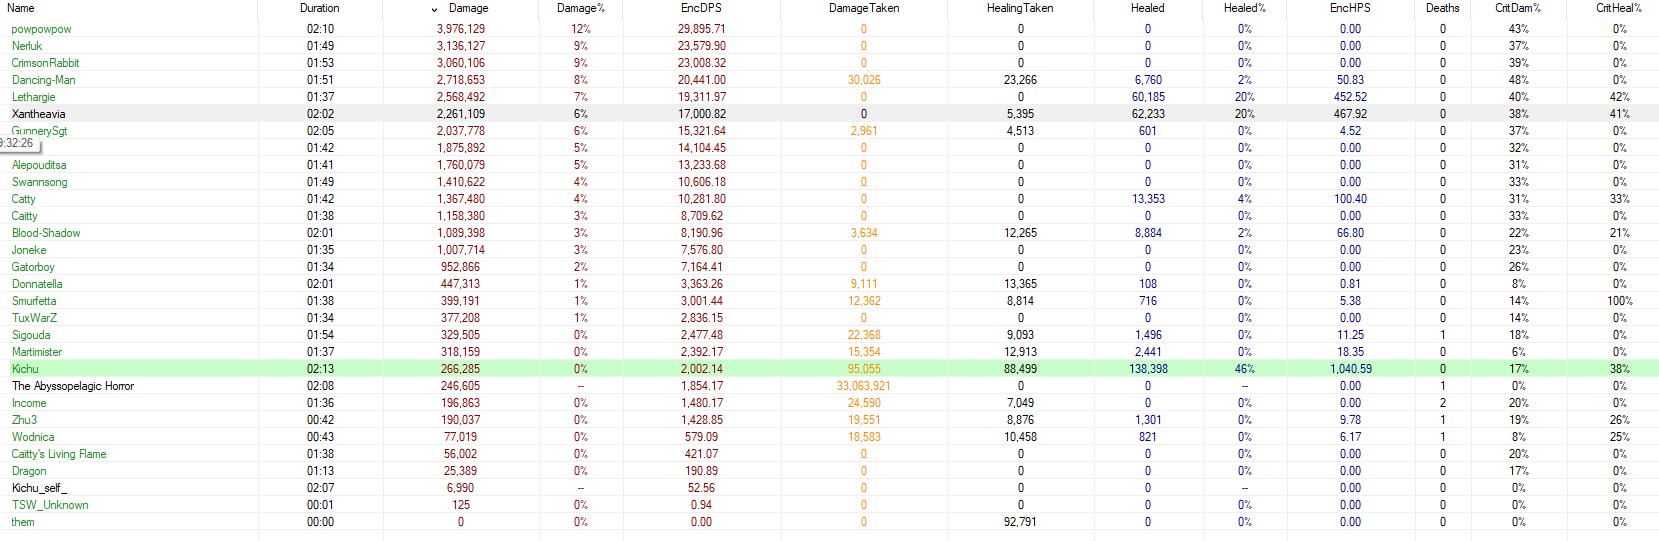1659x541 pixels.
Task: Click the EncDPS column header
Action: pyautogui.click(x=701, y=8)
